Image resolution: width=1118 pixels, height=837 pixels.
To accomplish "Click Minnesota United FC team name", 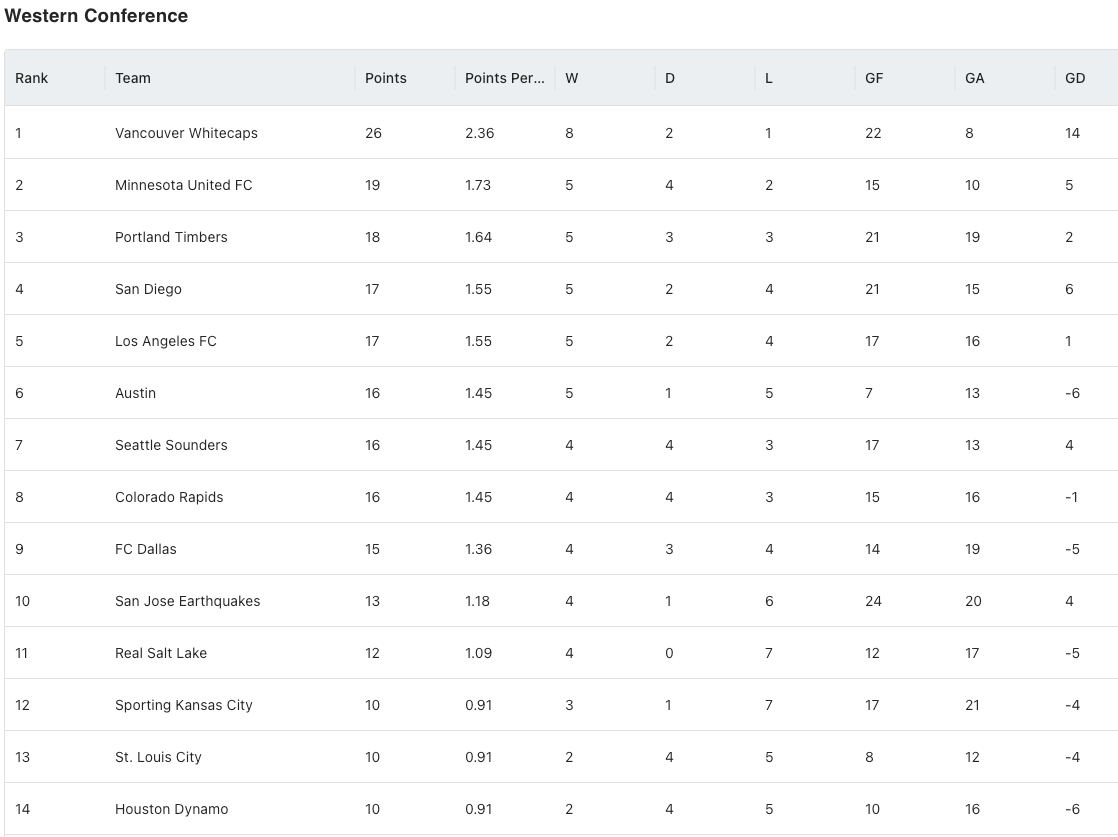I will tap(183, 185).
